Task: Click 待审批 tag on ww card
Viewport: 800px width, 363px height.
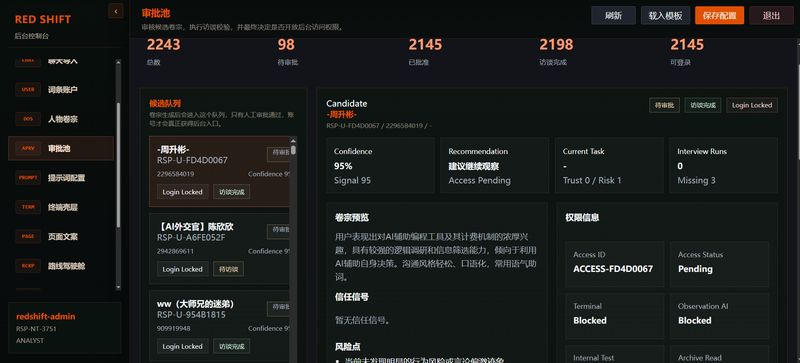Action: point(279,309)
